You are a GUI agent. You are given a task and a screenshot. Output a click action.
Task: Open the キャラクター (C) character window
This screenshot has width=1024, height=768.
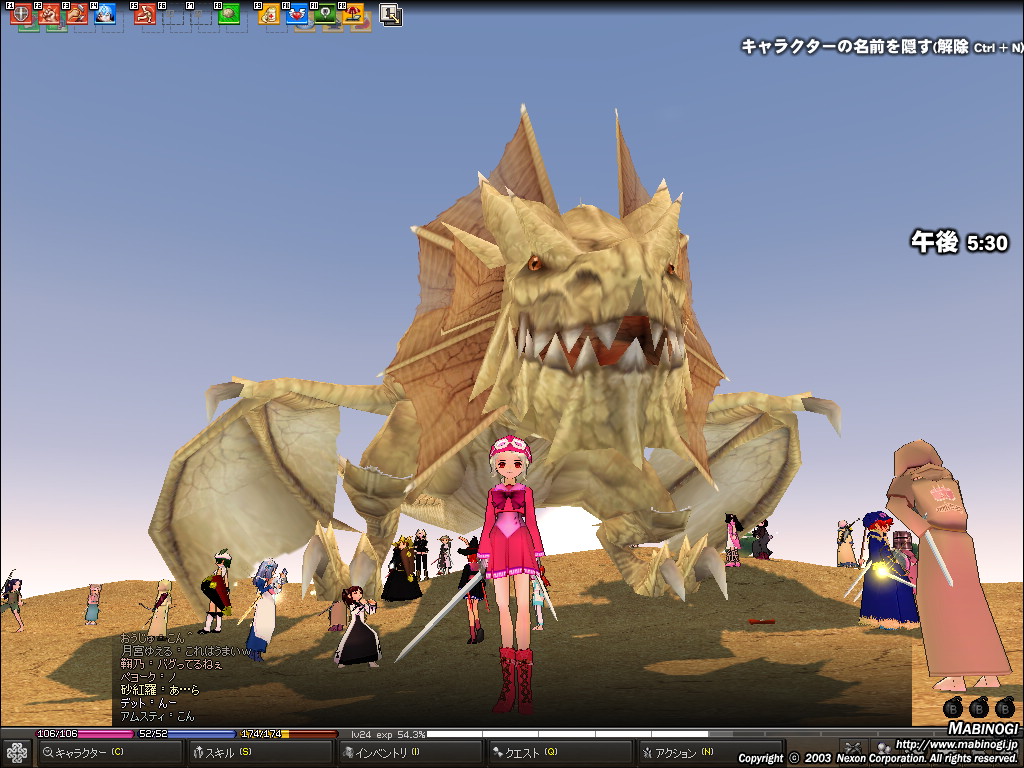109,752
